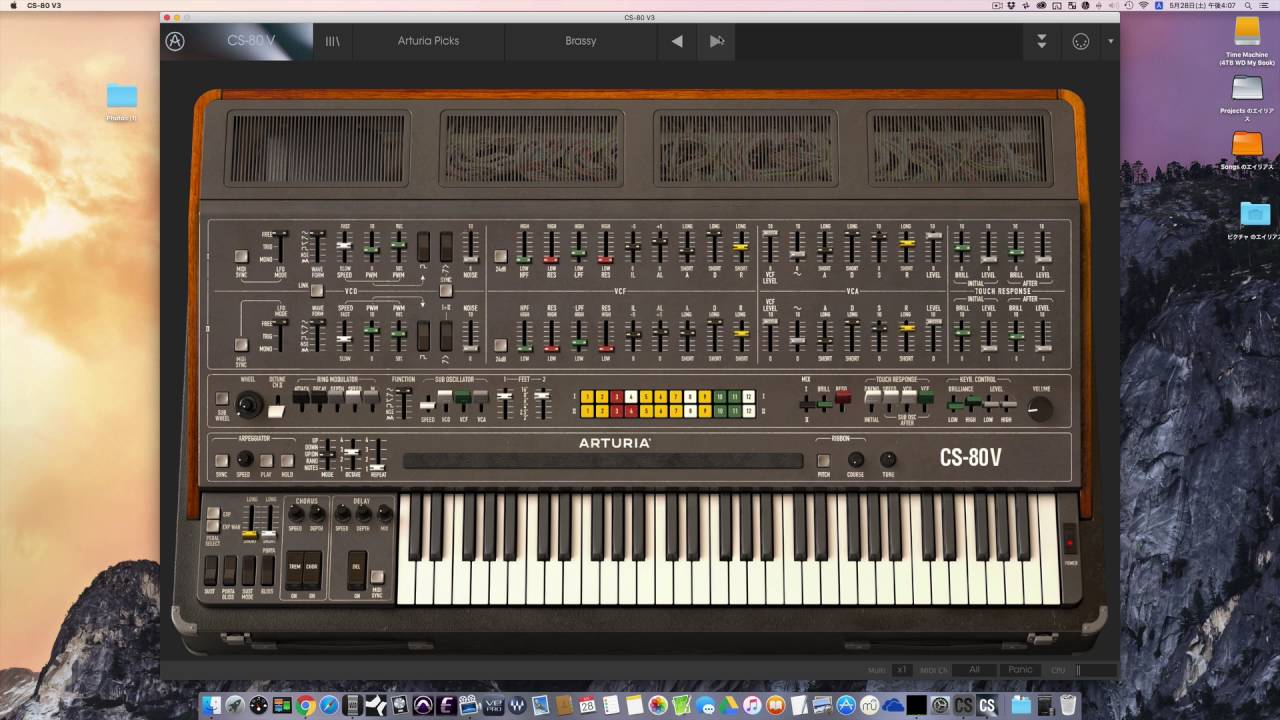Open the advanced panel double-chevron icon

[x=1041, y=41]
